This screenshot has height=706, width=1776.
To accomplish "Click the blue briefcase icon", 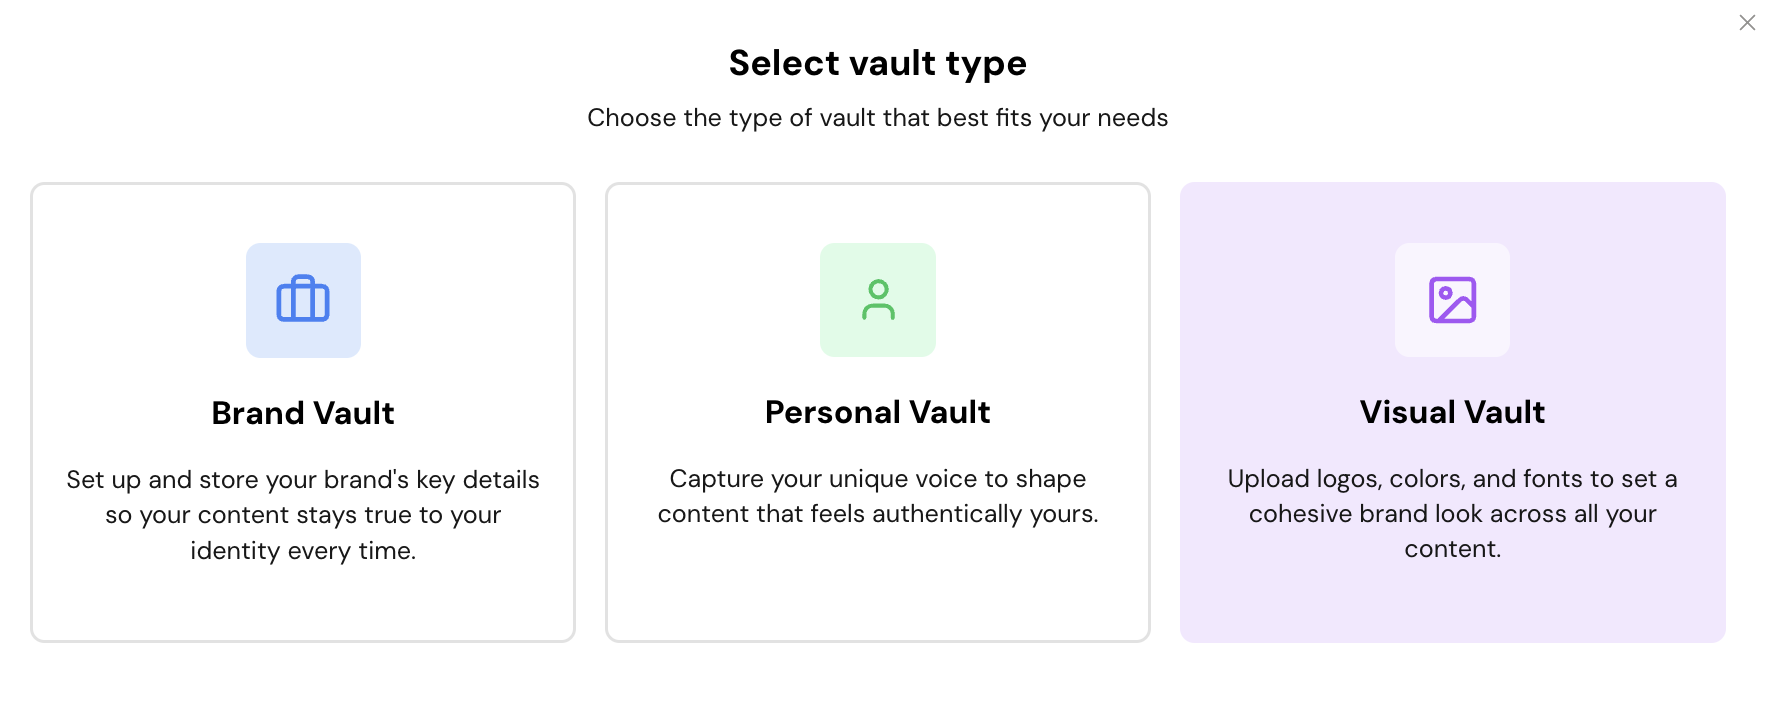I will [x=303, y=300].
